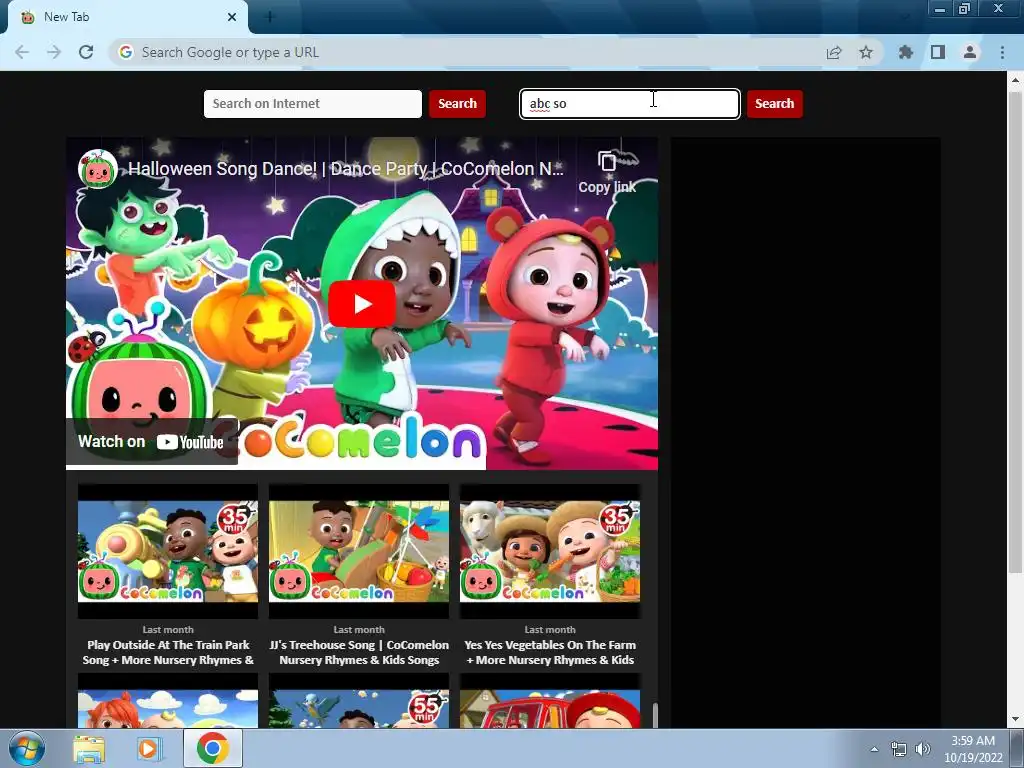Click the search field containing 'abc so'

630,104
